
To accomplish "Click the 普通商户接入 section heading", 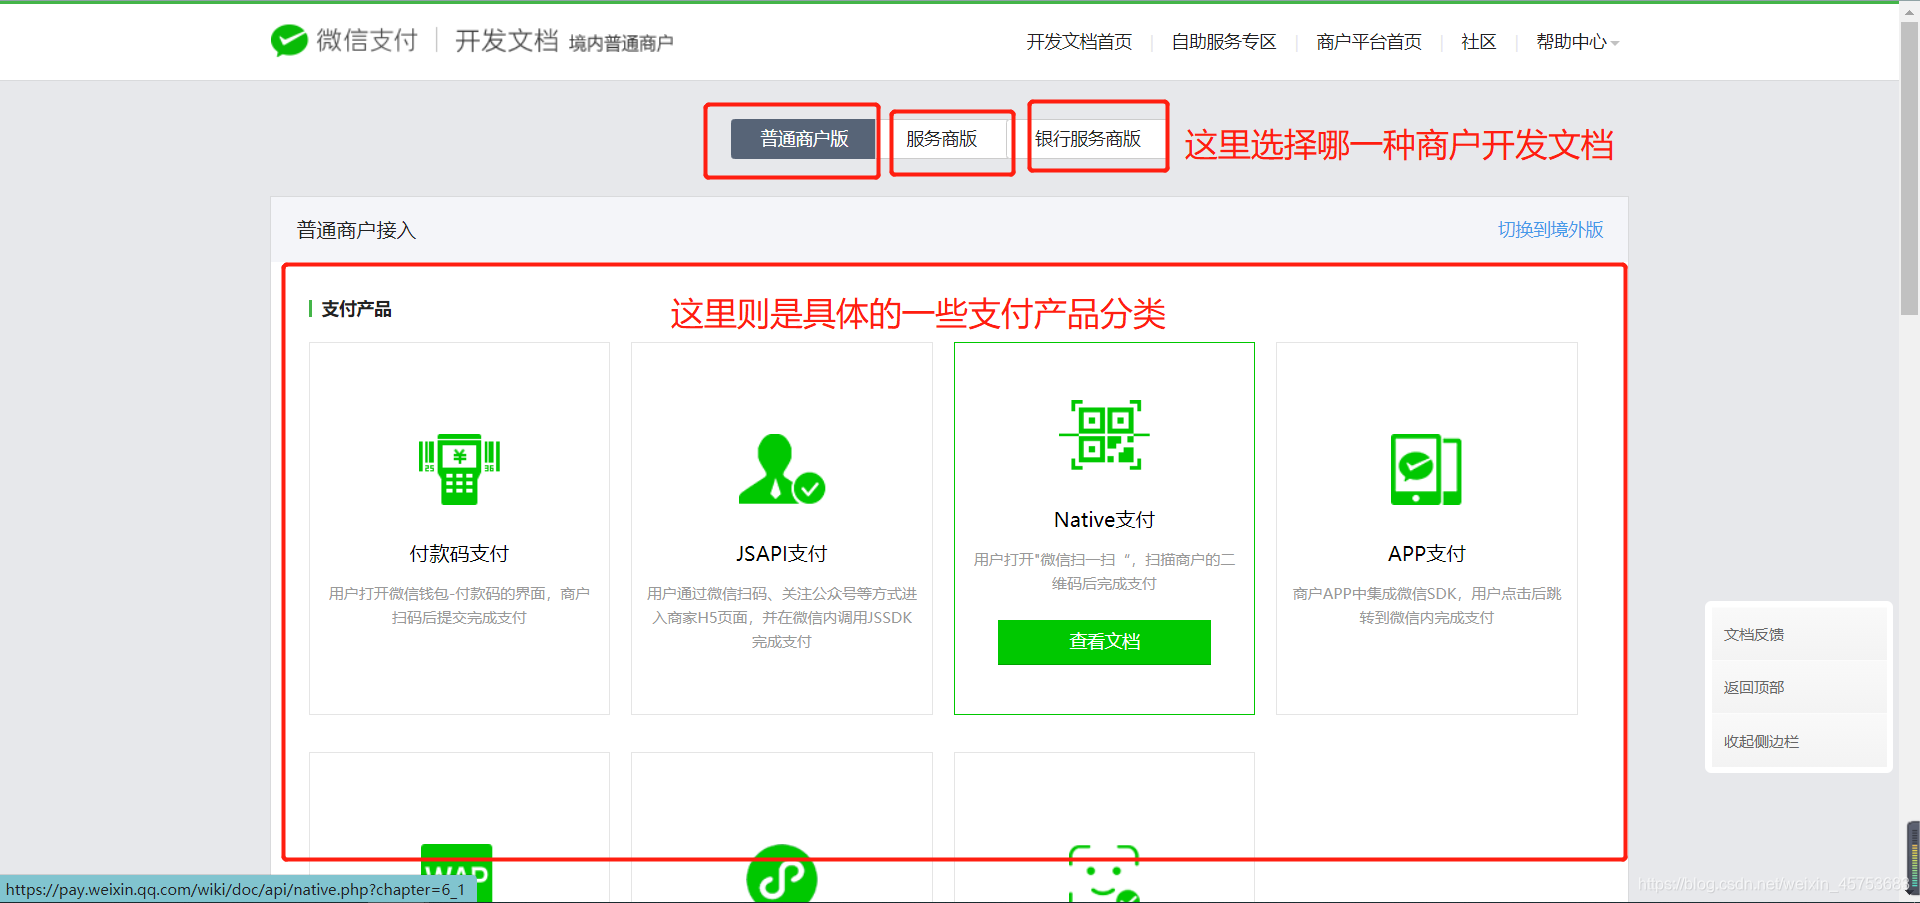I will pyautogui.click(x=356, y=230).
